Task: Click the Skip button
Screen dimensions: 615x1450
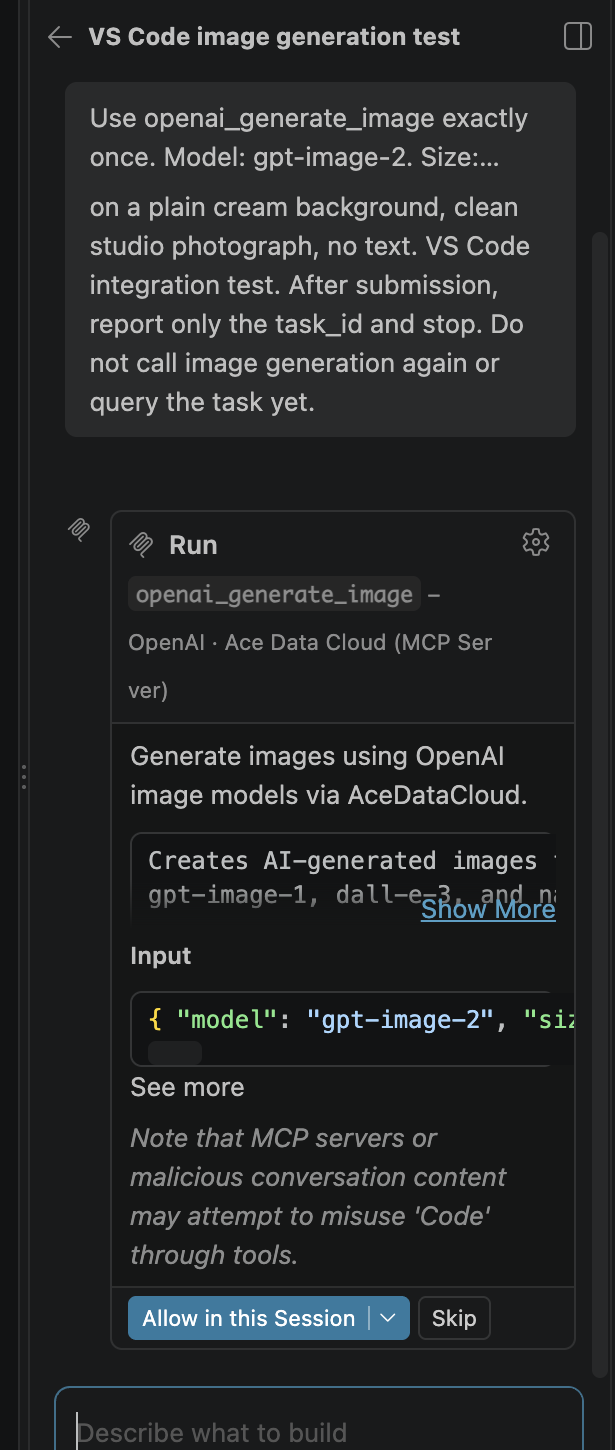Action: click(454, 1318)
